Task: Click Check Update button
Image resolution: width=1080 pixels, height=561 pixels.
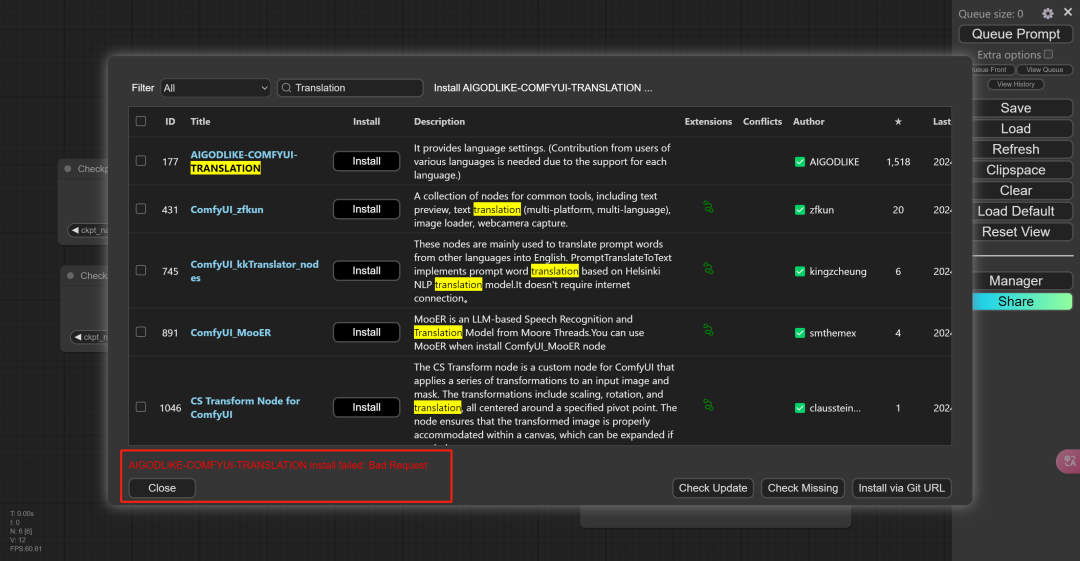Action: (x=713, y=488)
